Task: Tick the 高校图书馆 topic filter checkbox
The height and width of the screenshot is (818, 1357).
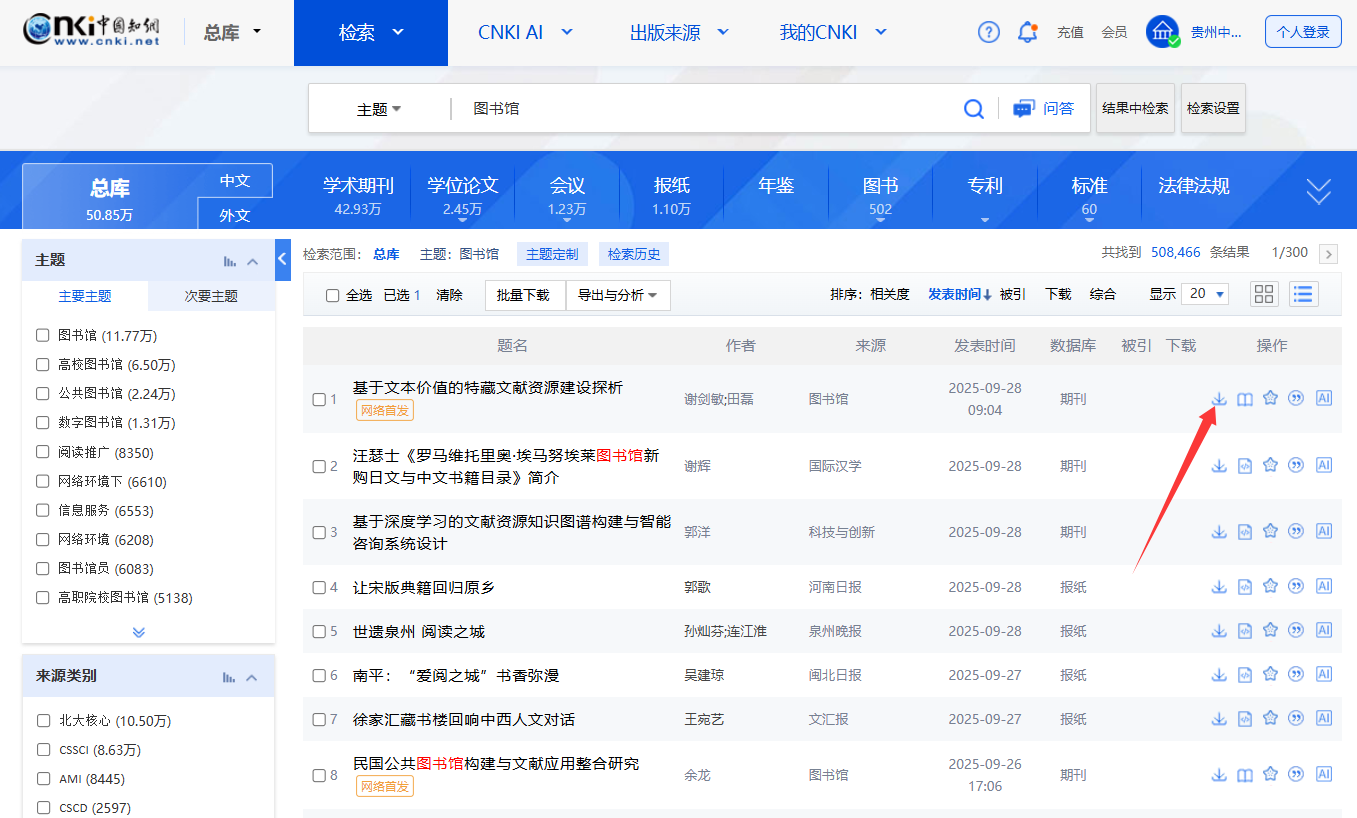Action: tap(43, 365)
